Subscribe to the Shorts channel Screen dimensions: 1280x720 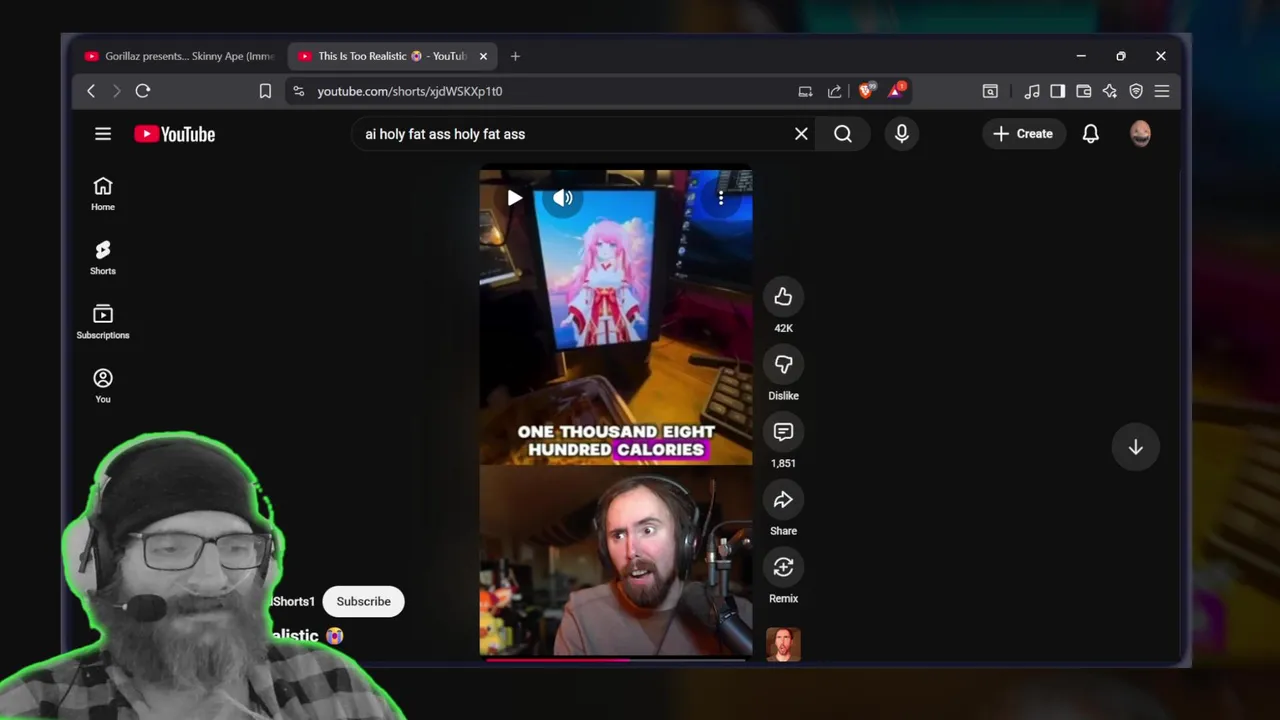click(x=363, y=601)
